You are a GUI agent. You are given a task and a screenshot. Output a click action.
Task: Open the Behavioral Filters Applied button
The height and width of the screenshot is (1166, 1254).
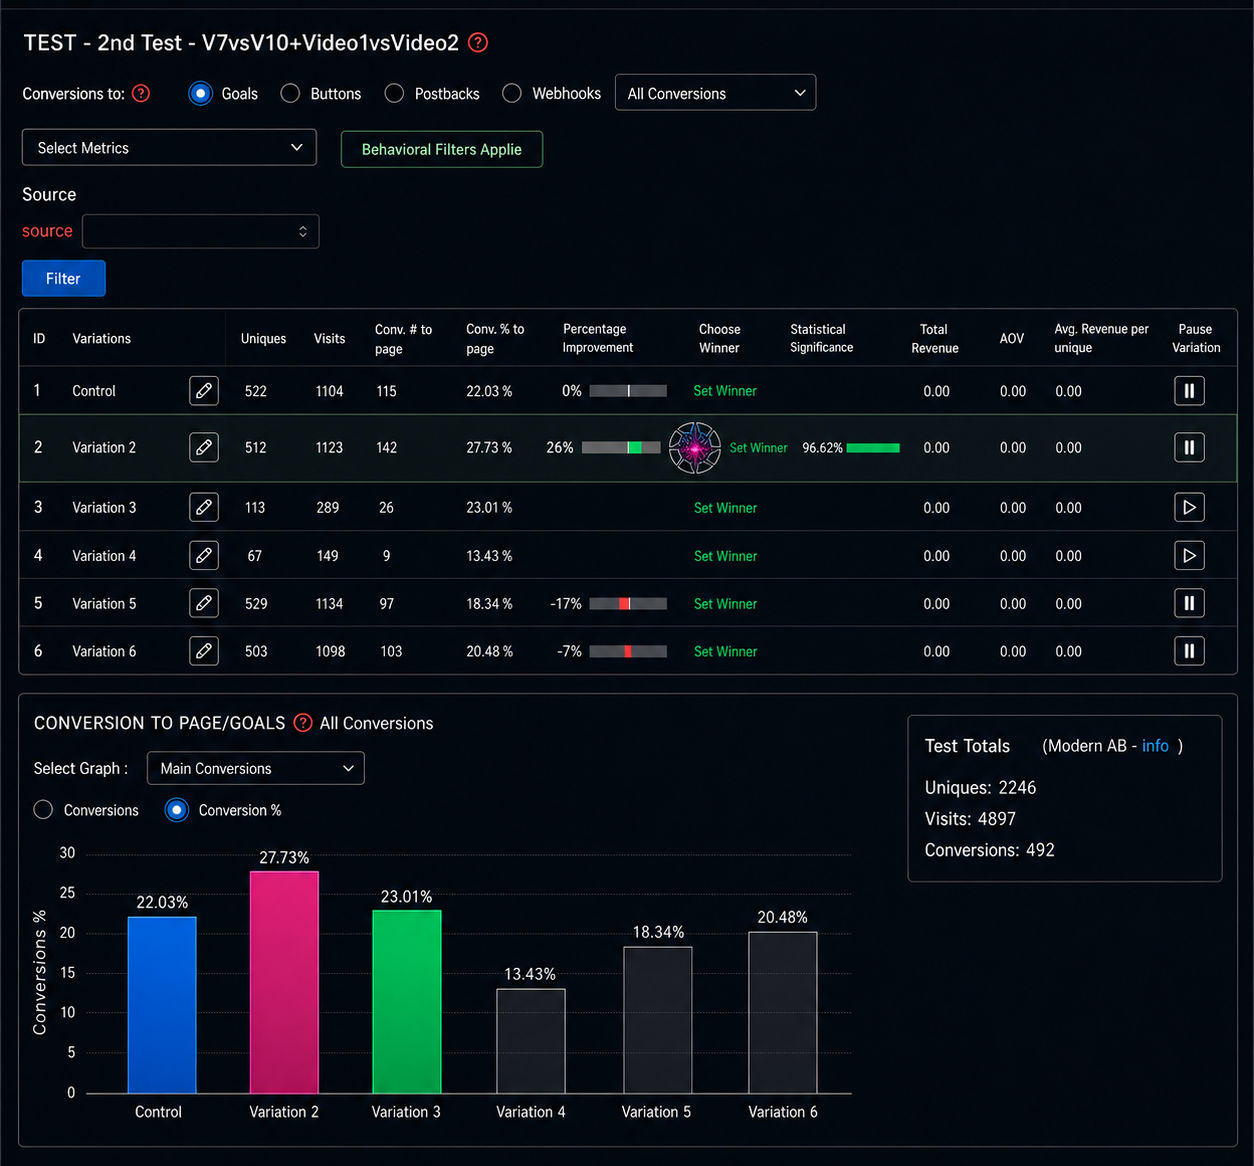pos(442,149)
